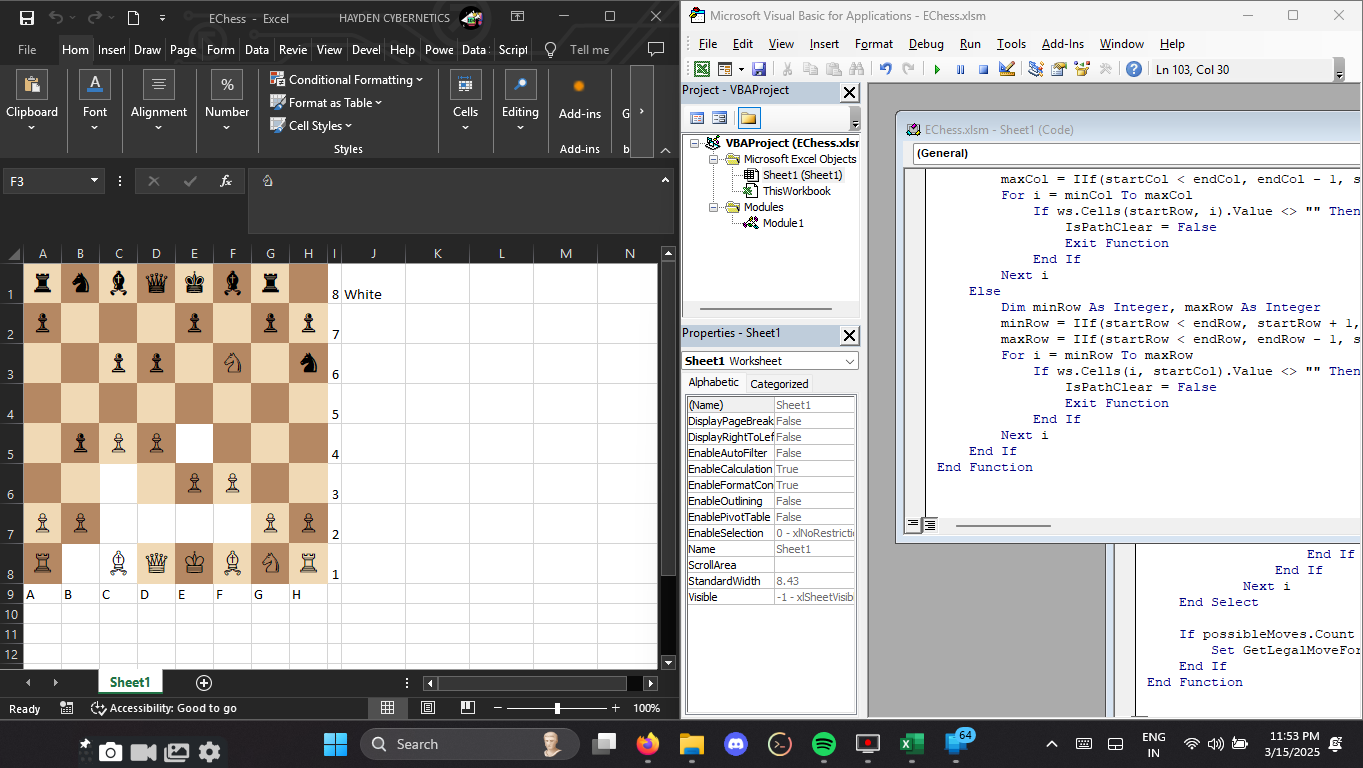
Task: Open the Sheet1 Worksheet object dropdown
Action: coord(849,361)
